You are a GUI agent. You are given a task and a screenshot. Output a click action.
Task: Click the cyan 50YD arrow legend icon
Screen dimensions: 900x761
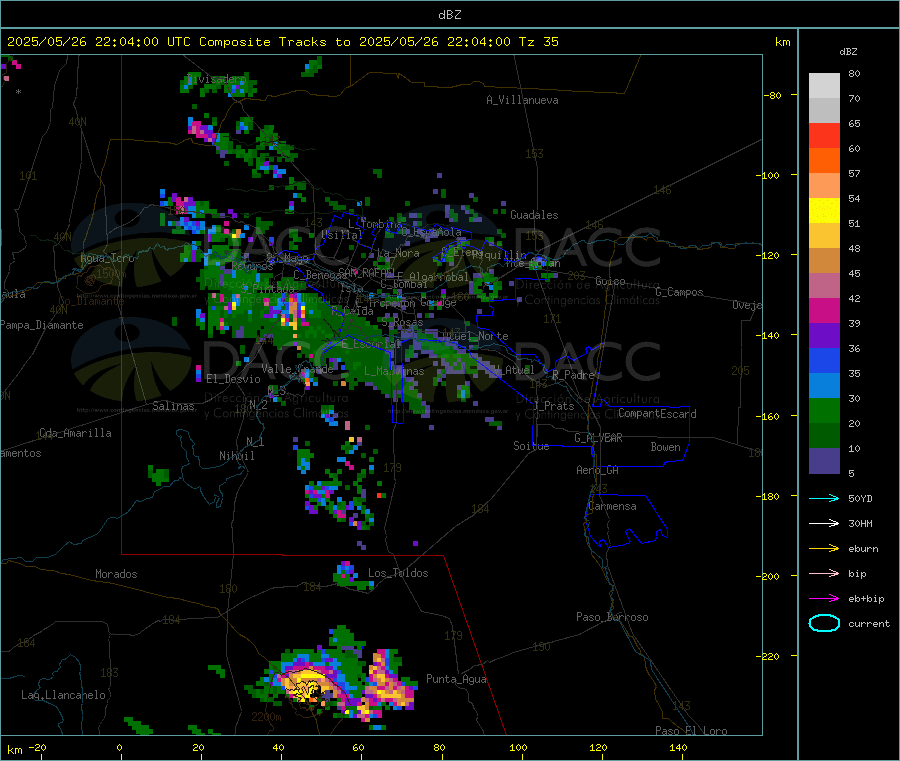tap(824, 498)
